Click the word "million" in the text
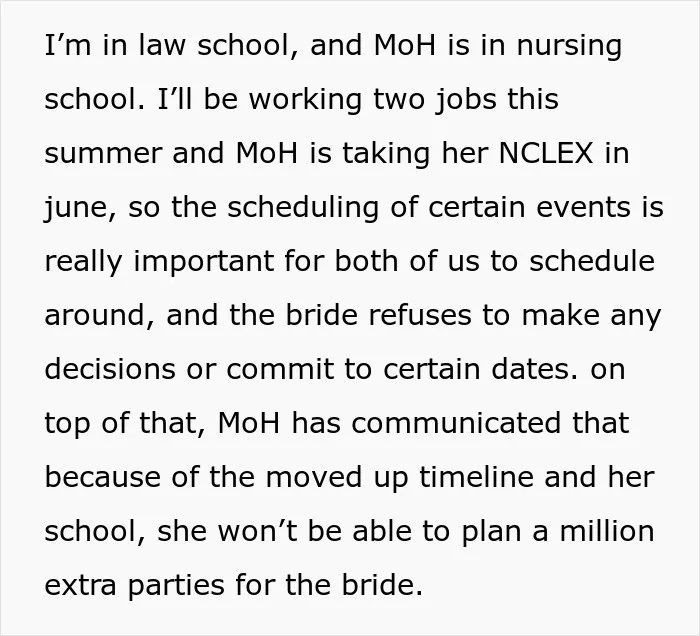700x636 pixels. click(x=606, y=531)
